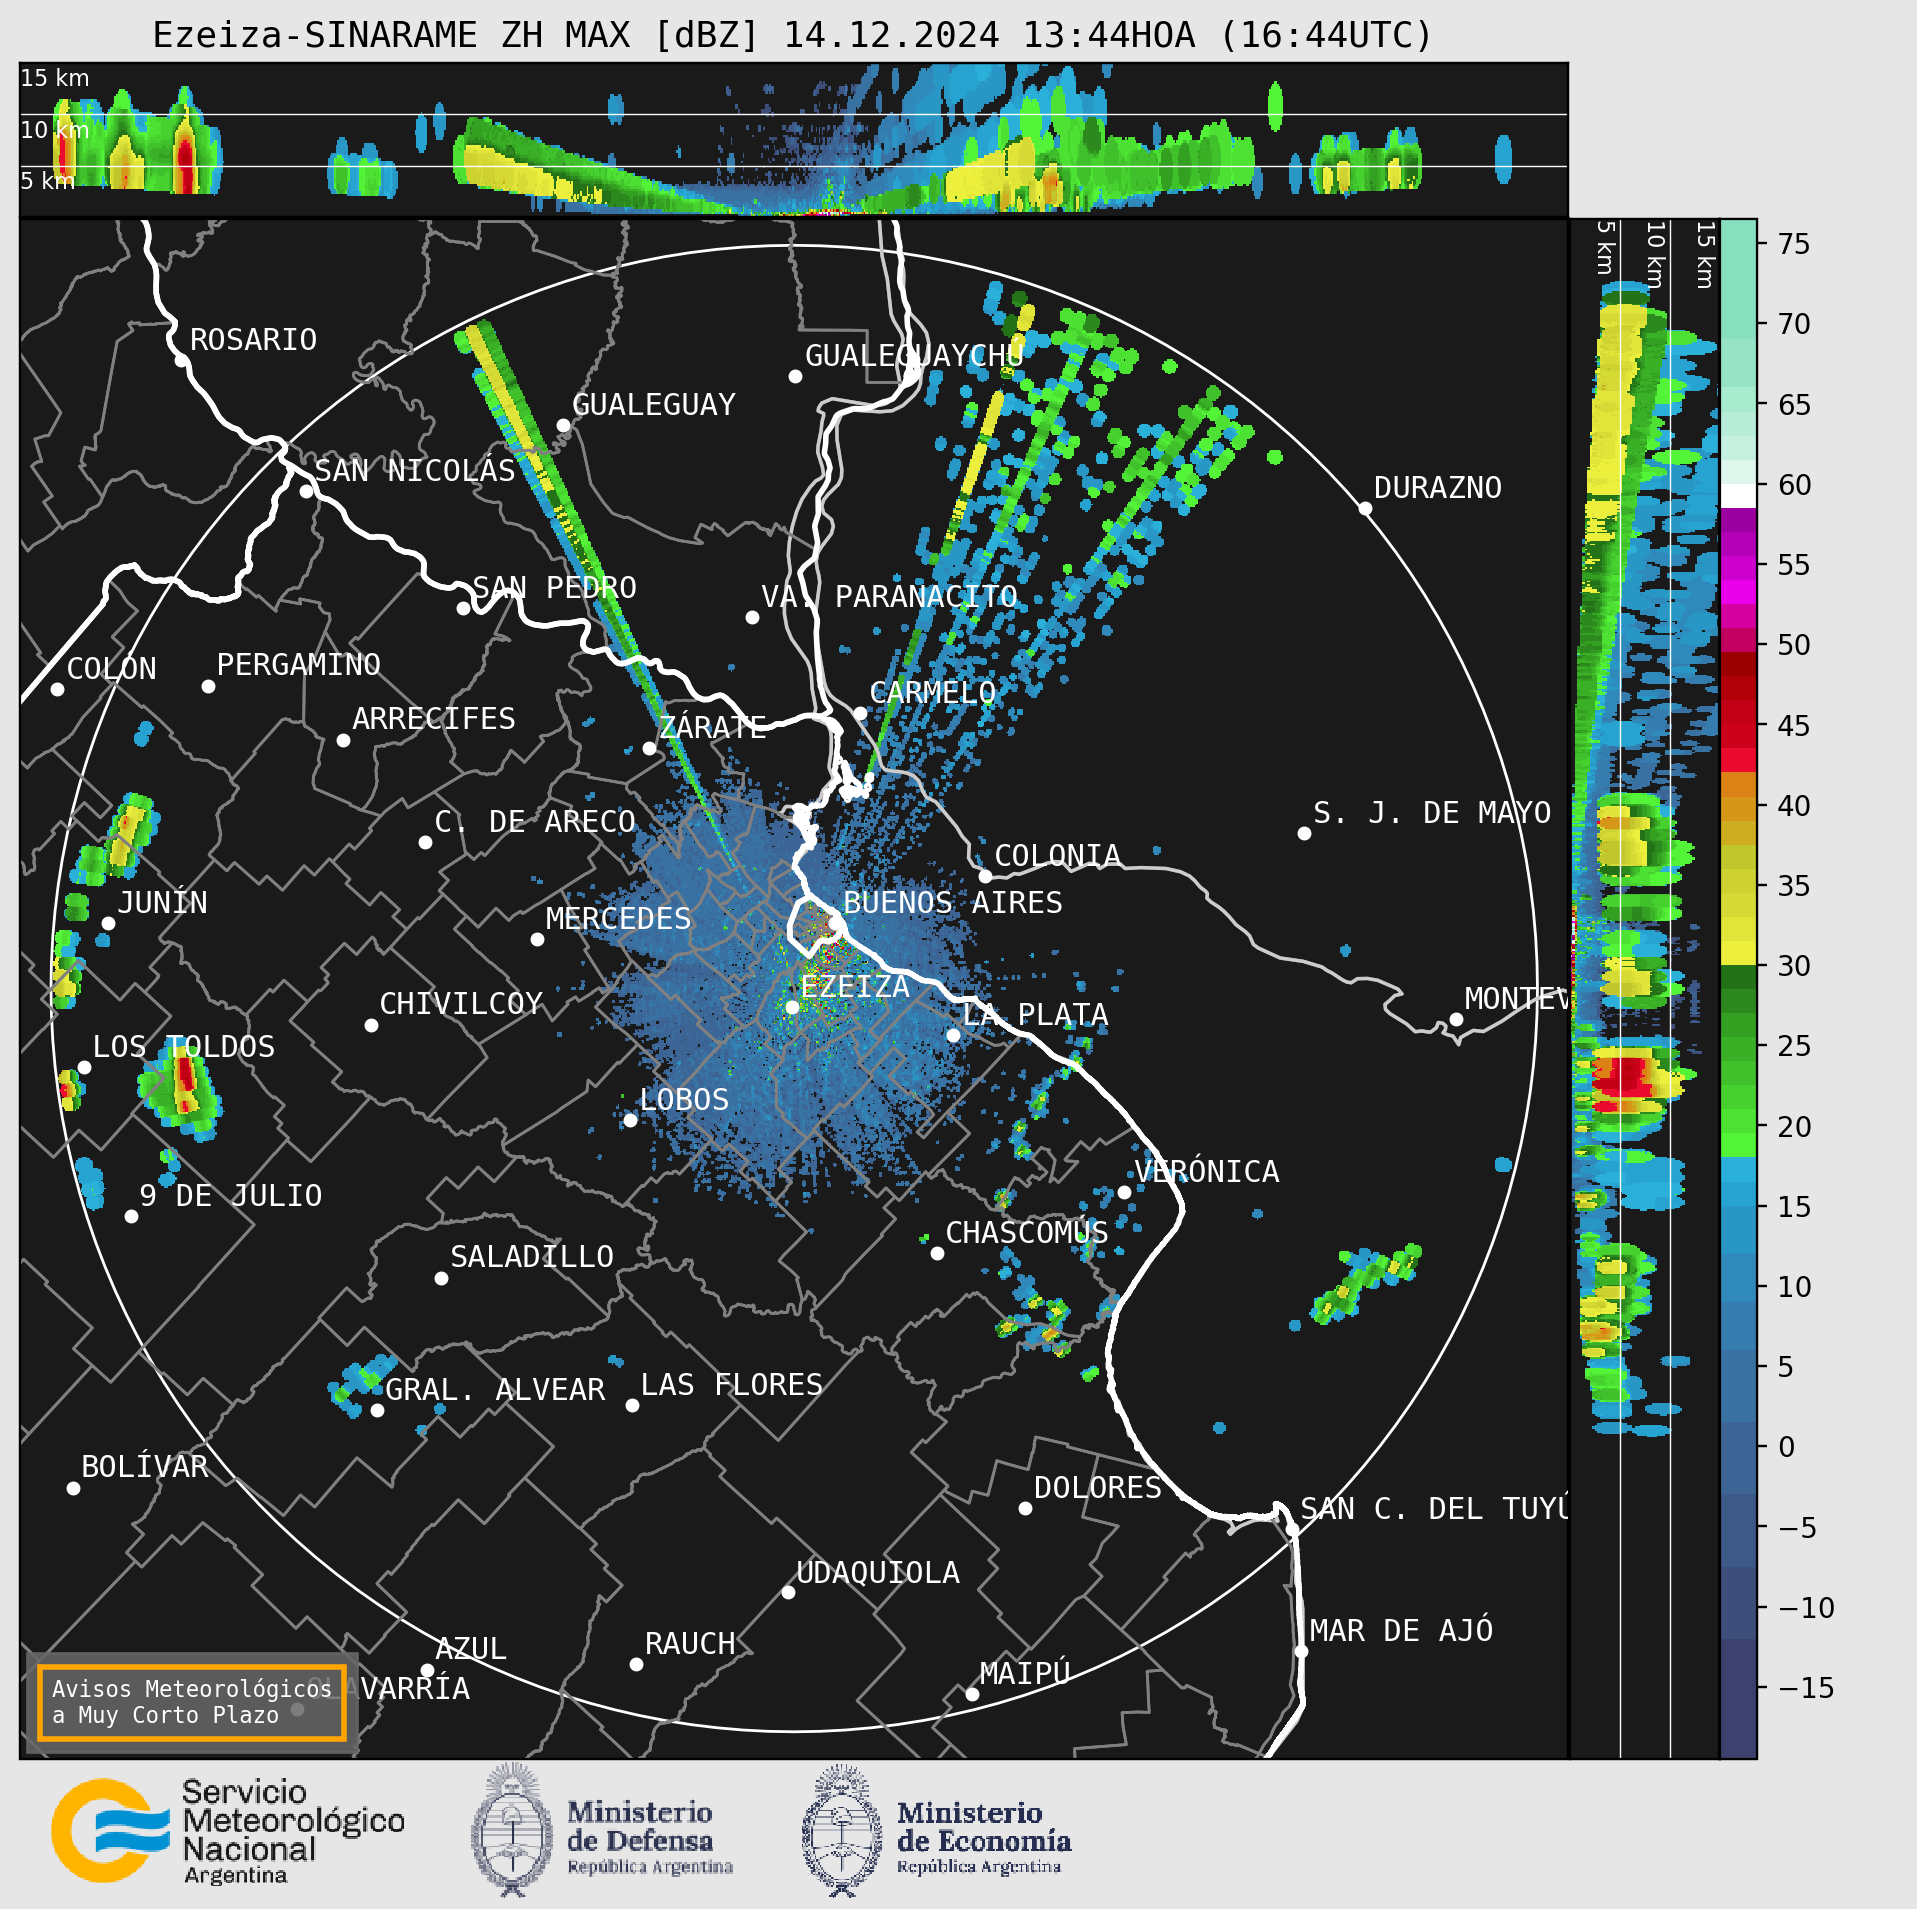This screenshot has width=1917, height=1909.
Task: Click the LAS FLORES city label
Action: point(731,1385)
